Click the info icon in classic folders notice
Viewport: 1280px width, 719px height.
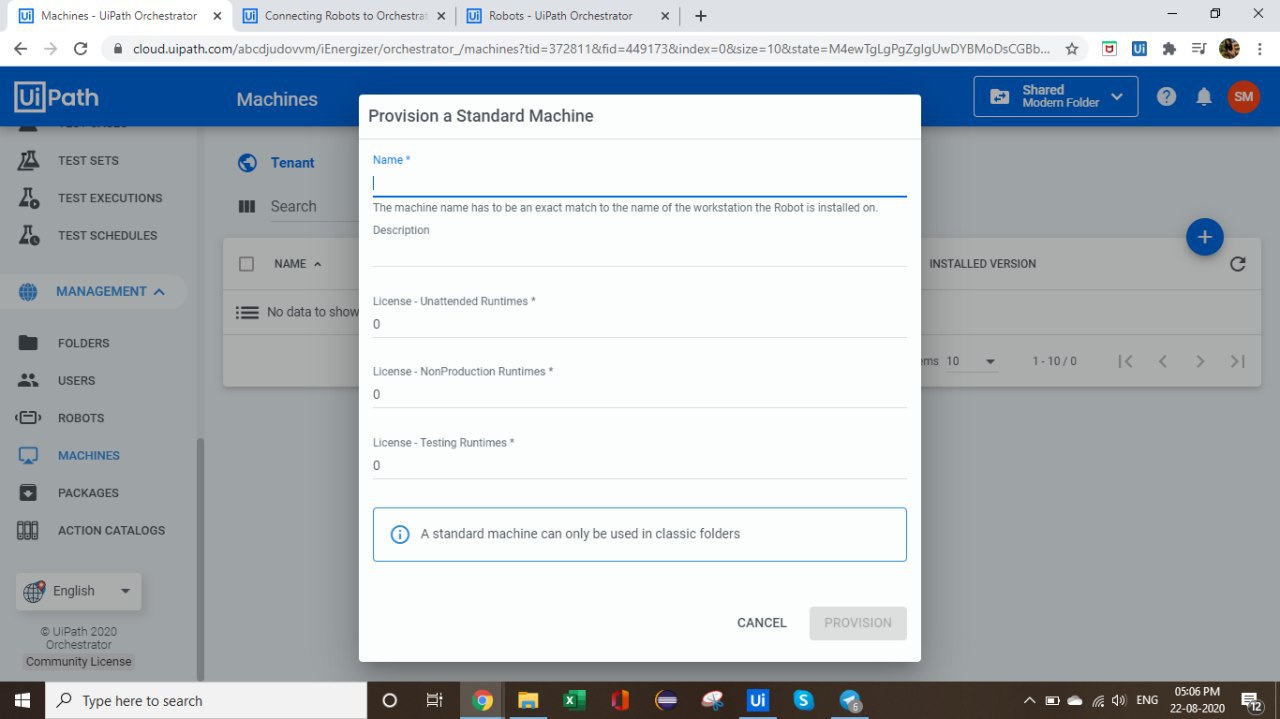click(399, 534)
